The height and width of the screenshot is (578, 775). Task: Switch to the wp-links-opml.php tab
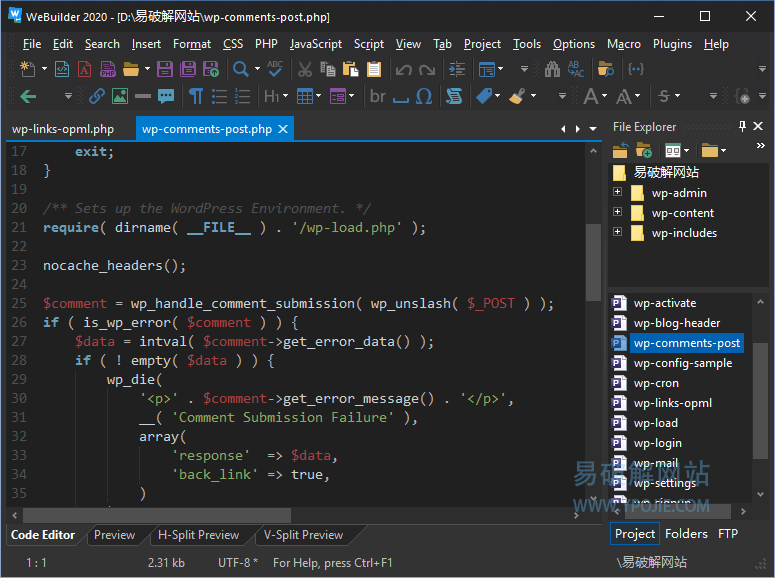[63, 129]
